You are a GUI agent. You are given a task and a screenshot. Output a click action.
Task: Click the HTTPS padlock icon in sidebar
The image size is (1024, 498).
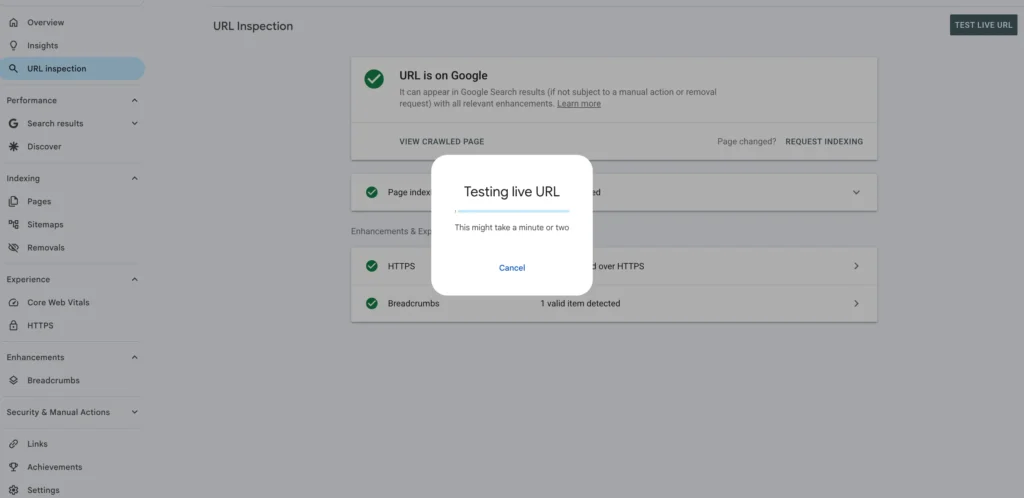[x=13, y=325]
